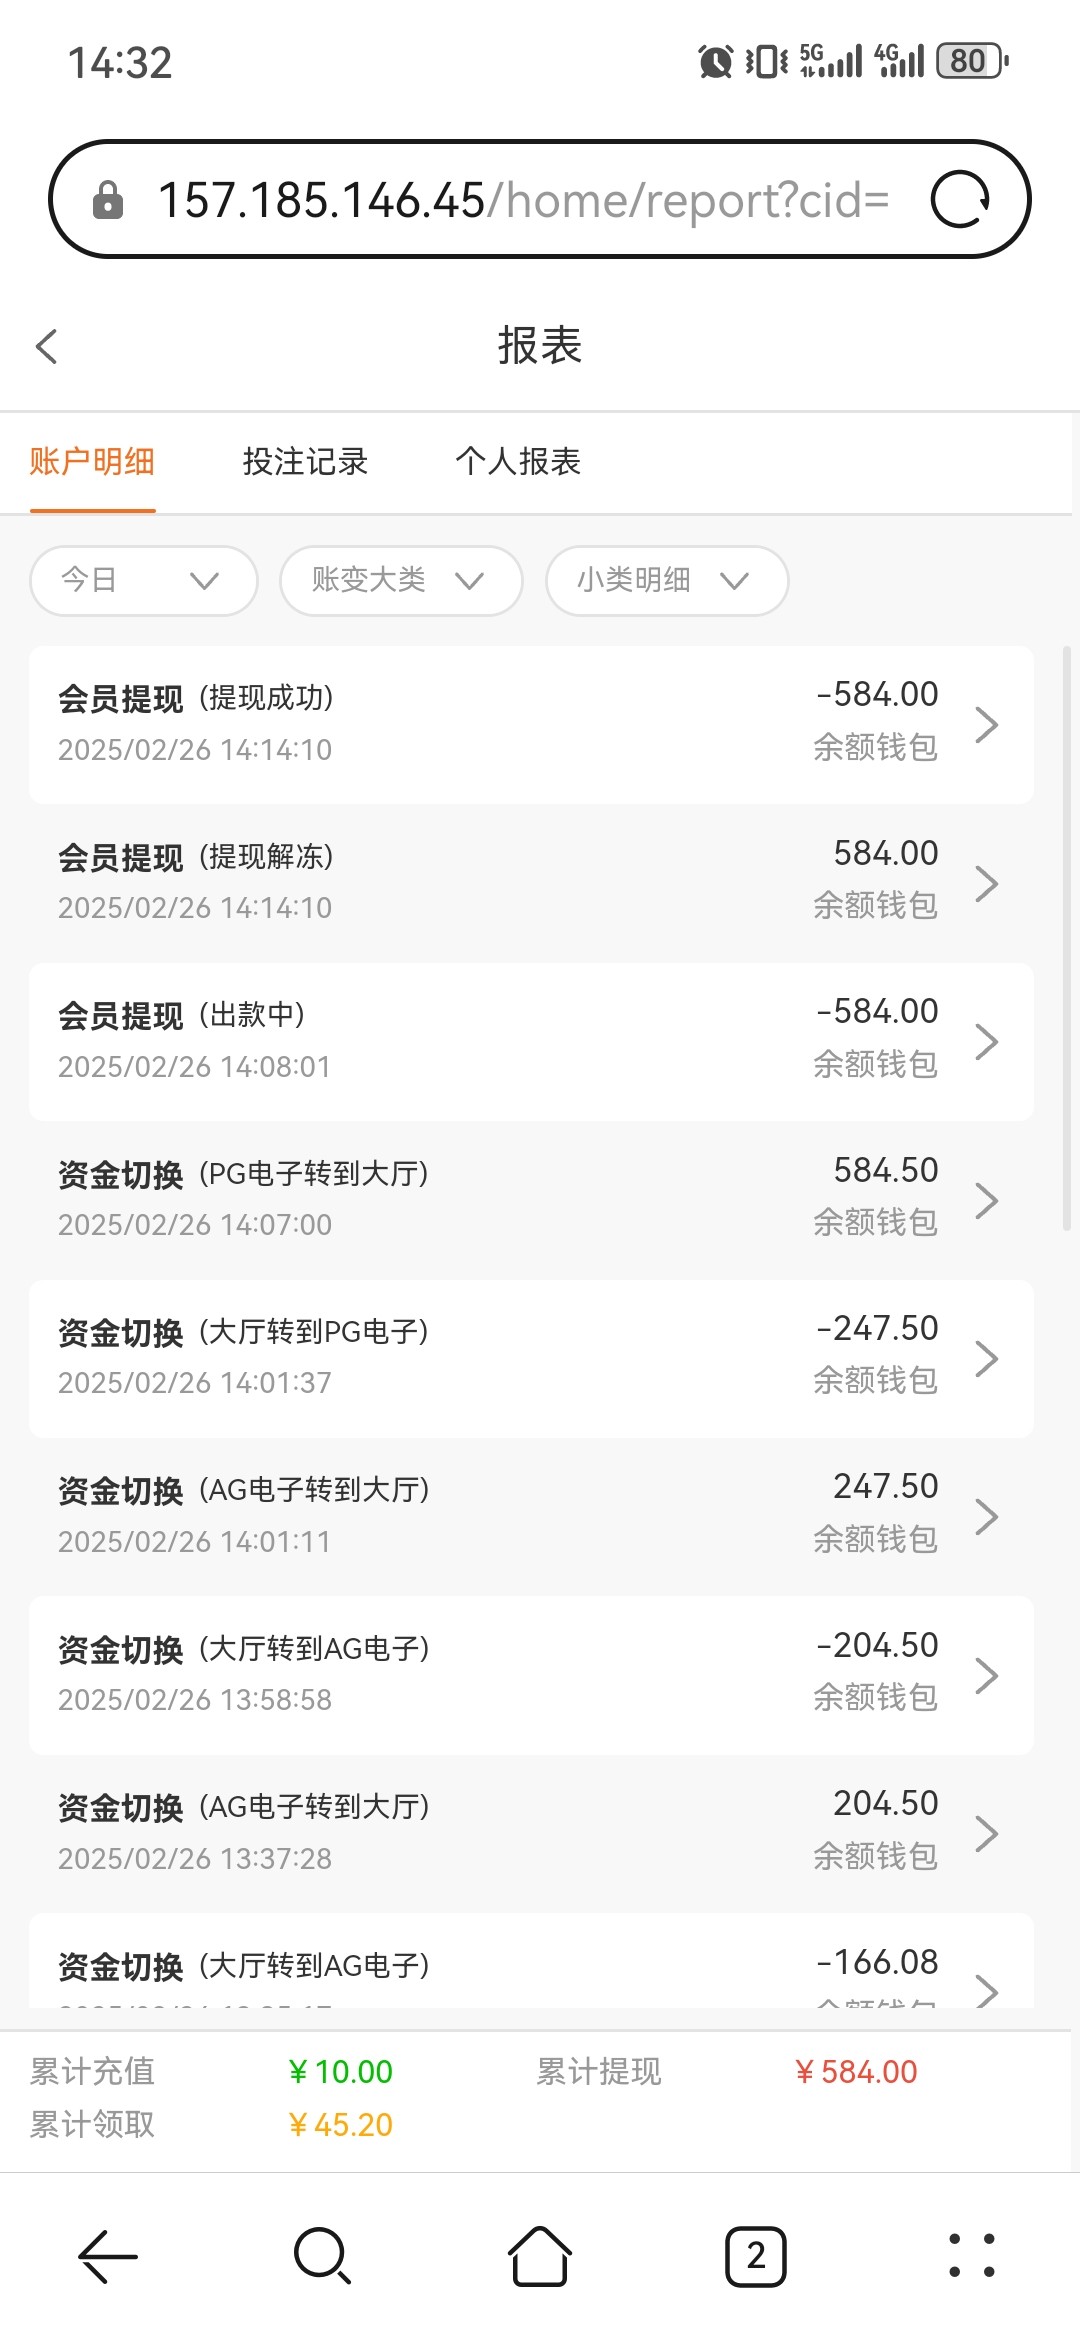View details of 提现解冻 entry
Image resolution: width=1080 pixels, height=2340 pixels.
[x=530, y=882]
